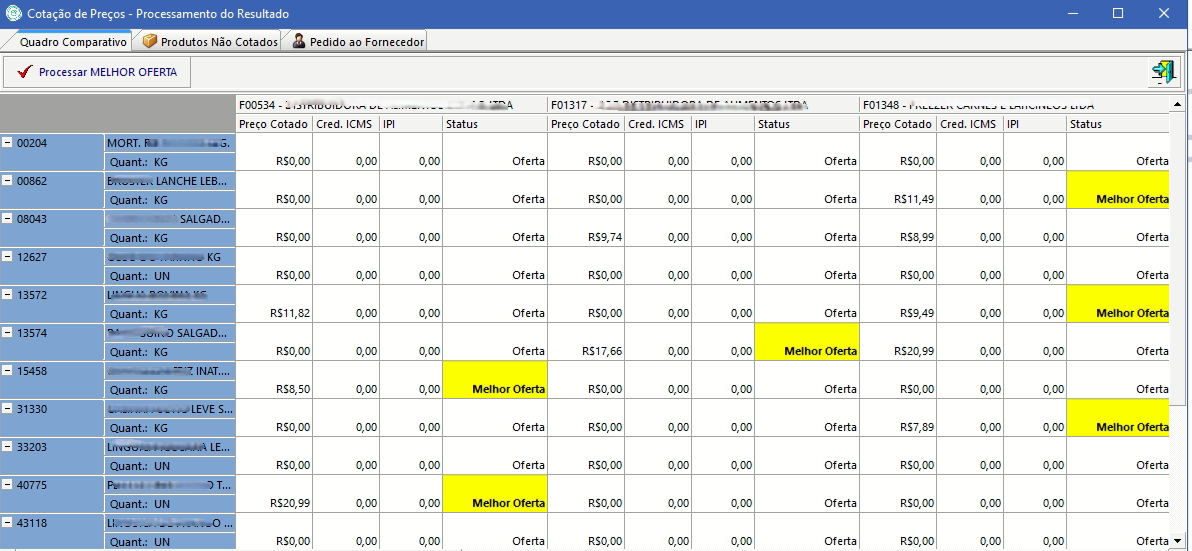Click the vertical scrollbar down arrow

(x=1178, y=541)
